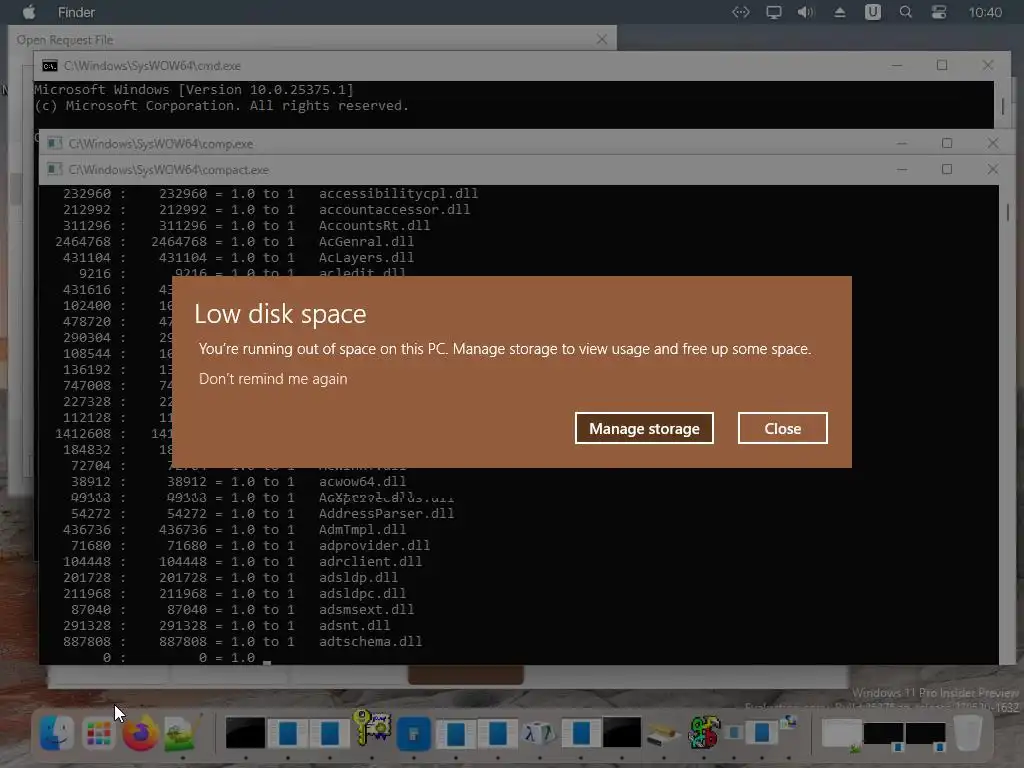Click the AccountsRt.dll entry

click(x=374, y=225)
